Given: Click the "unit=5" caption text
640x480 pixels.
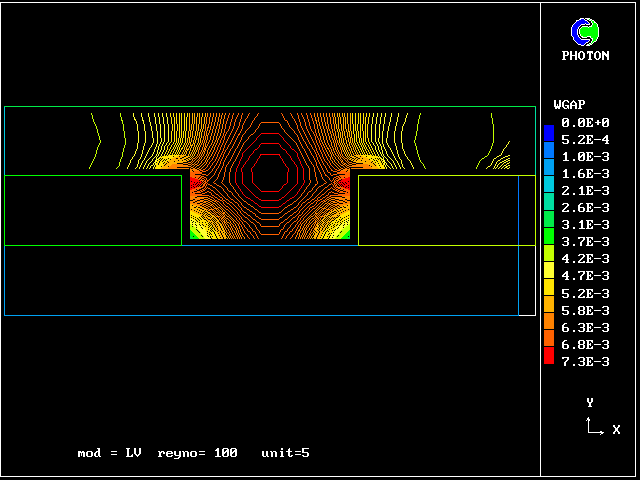Looking at the screenshot, I should pyautogui.click(x=285, y=453).
